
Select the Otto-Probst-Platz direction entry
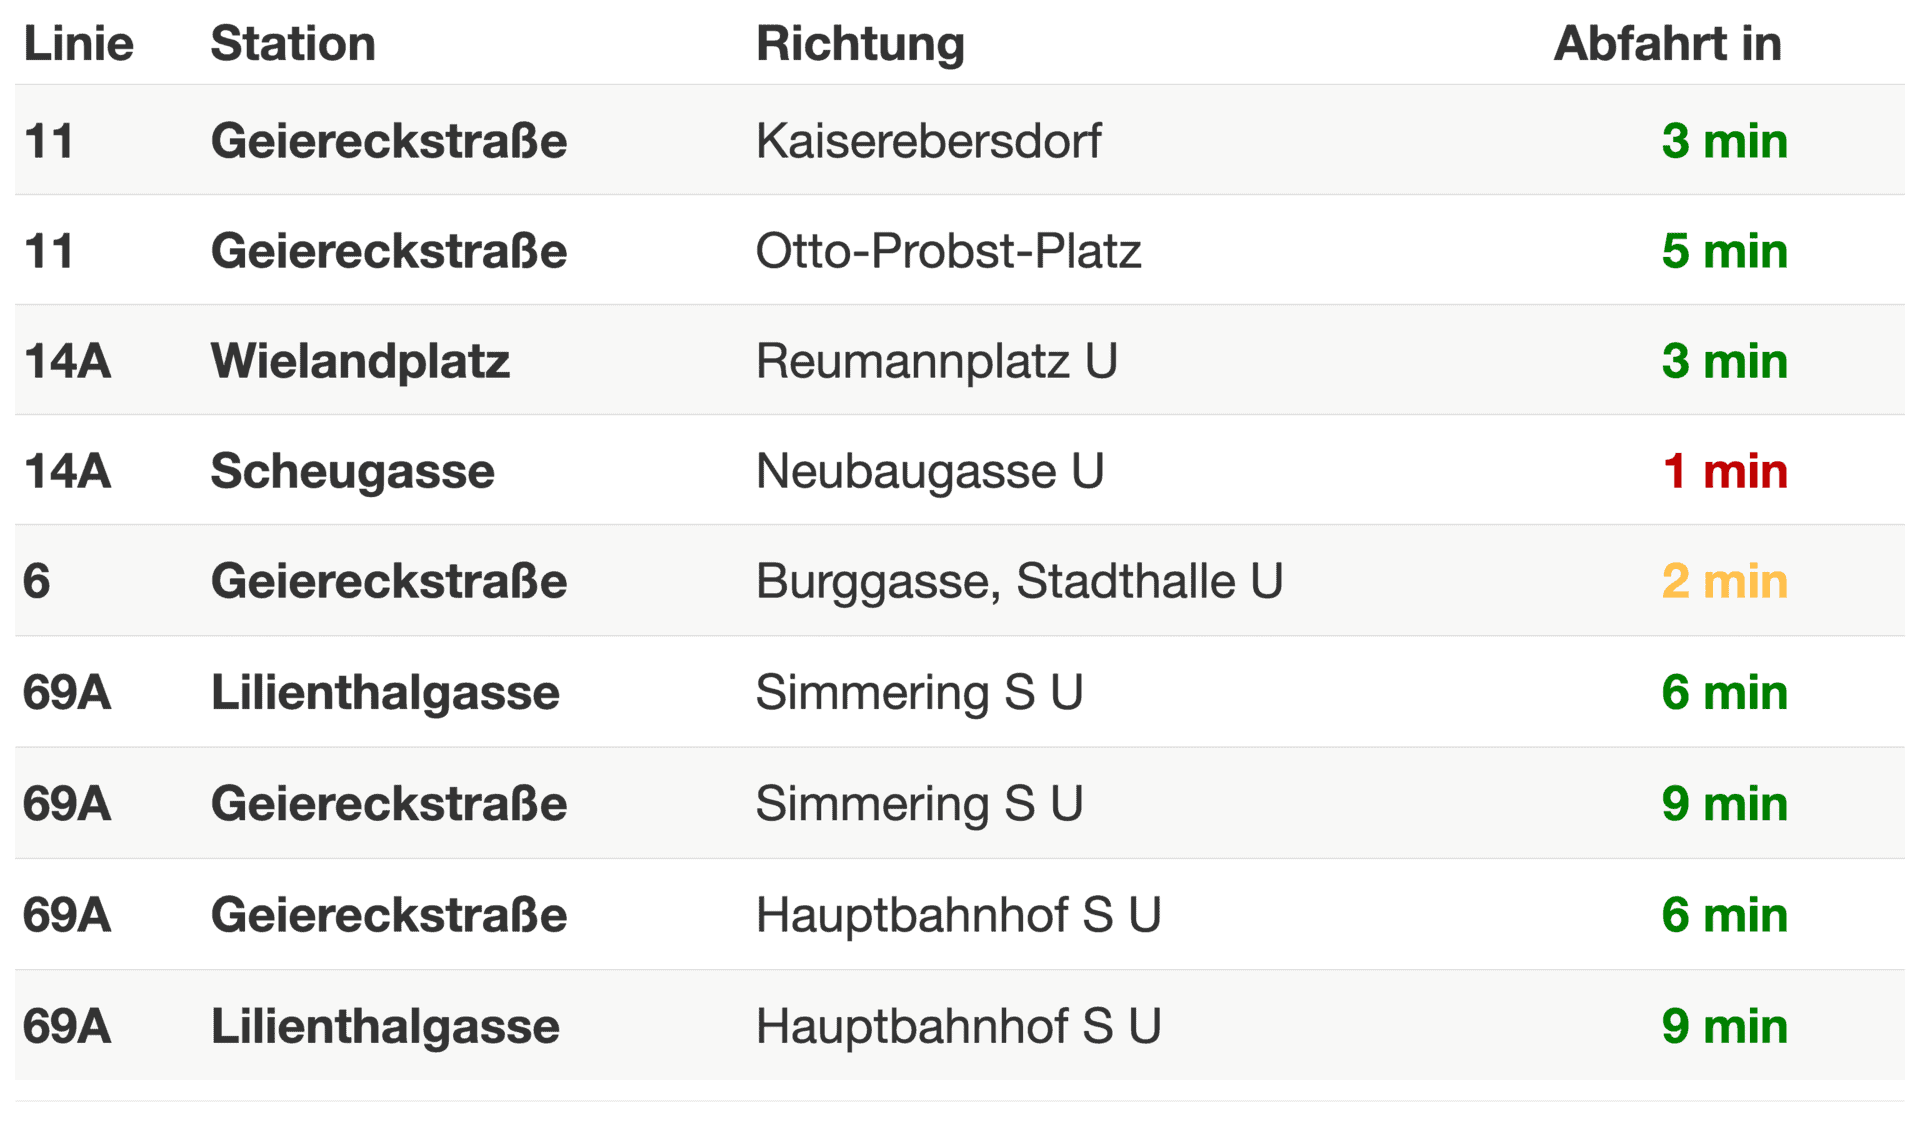[948, 250]
